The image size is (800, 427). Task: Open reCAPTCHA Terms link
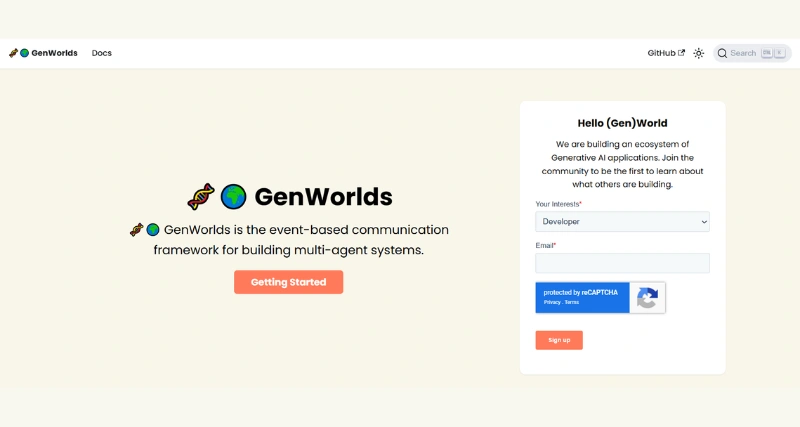(x=572, y=303)
